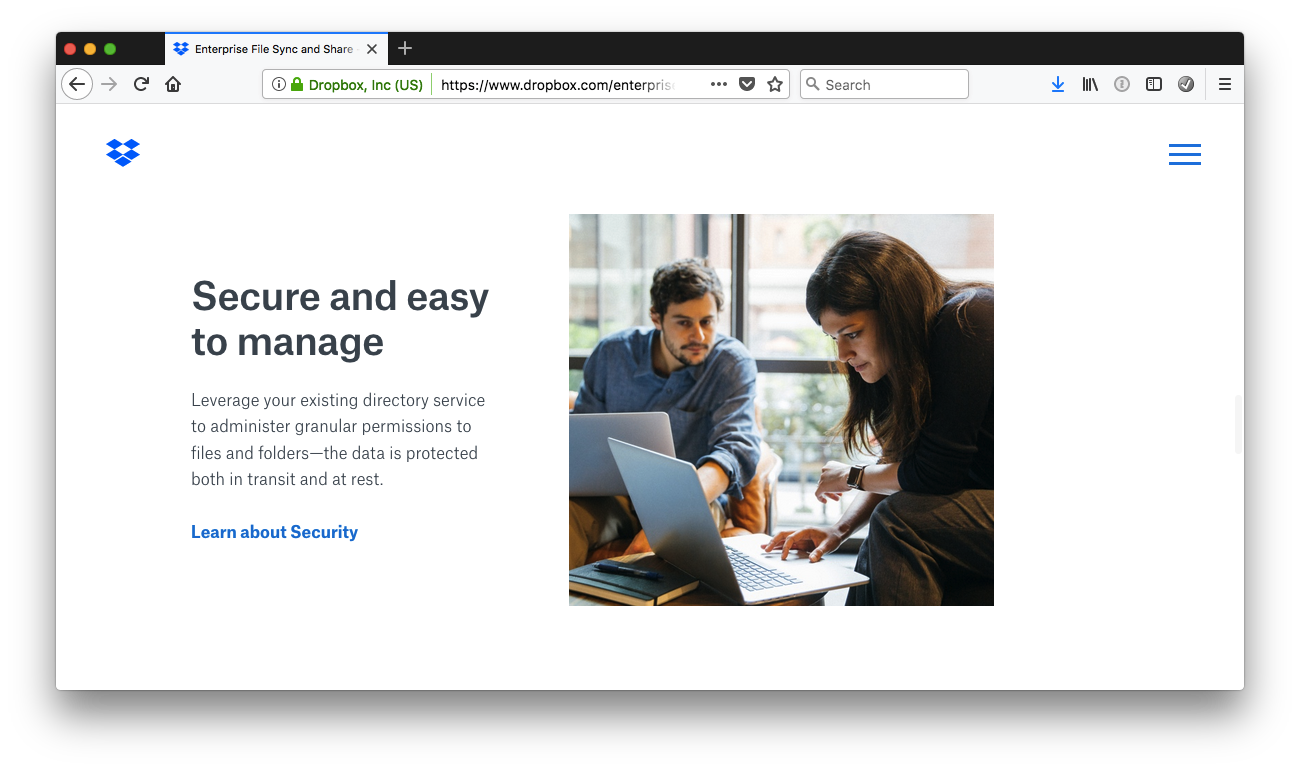The image size is (1300, 770).
Task: Click the macOS green fullscreen window button
Action: pyautogui.click(x=110, y=49)
